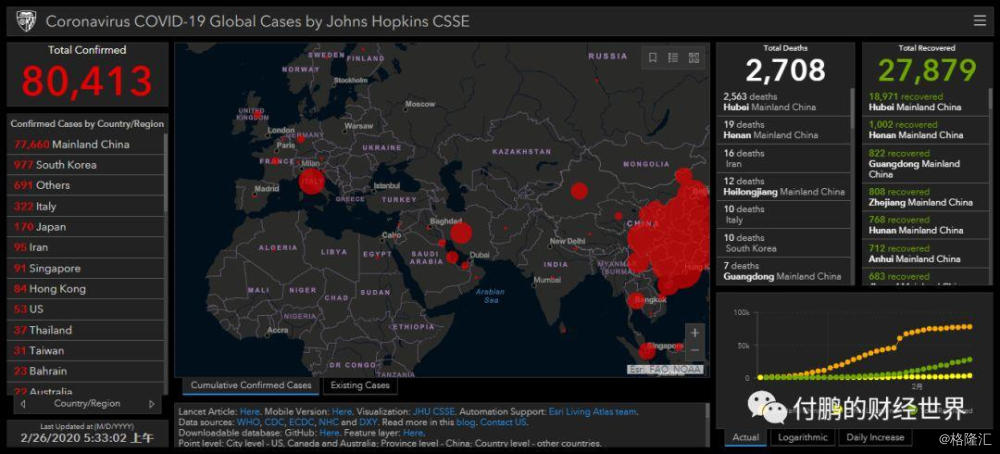Select '95 Iran' in country list

pyautogui.click(x=86, y=247)
